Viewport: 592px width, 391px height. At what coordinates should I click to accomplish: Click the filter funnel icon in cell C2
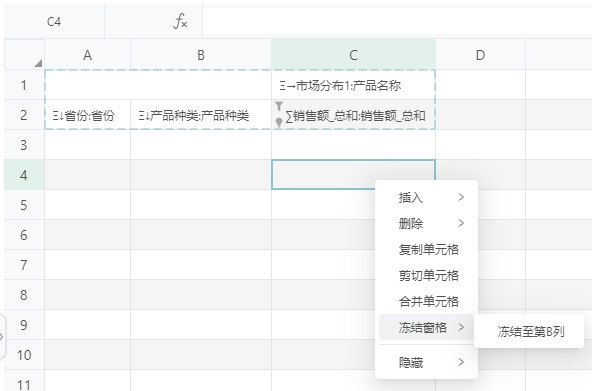279,106
